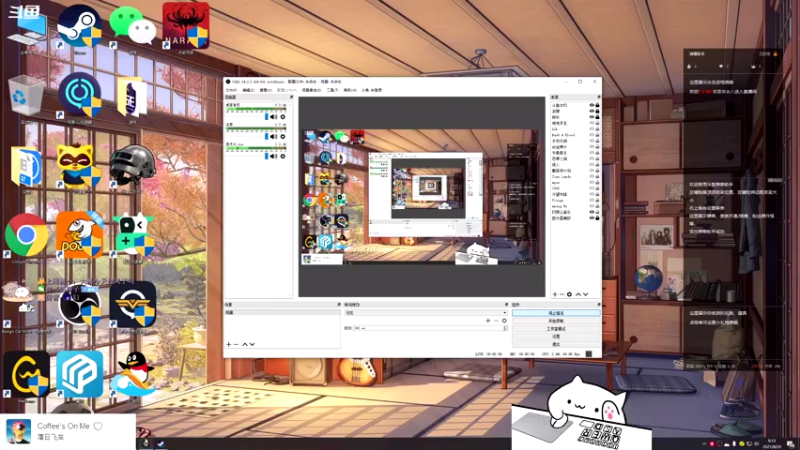The width and height of the screenshot is (800, 450).
Task: Lock the LoL source
Action: coord(597,129)
